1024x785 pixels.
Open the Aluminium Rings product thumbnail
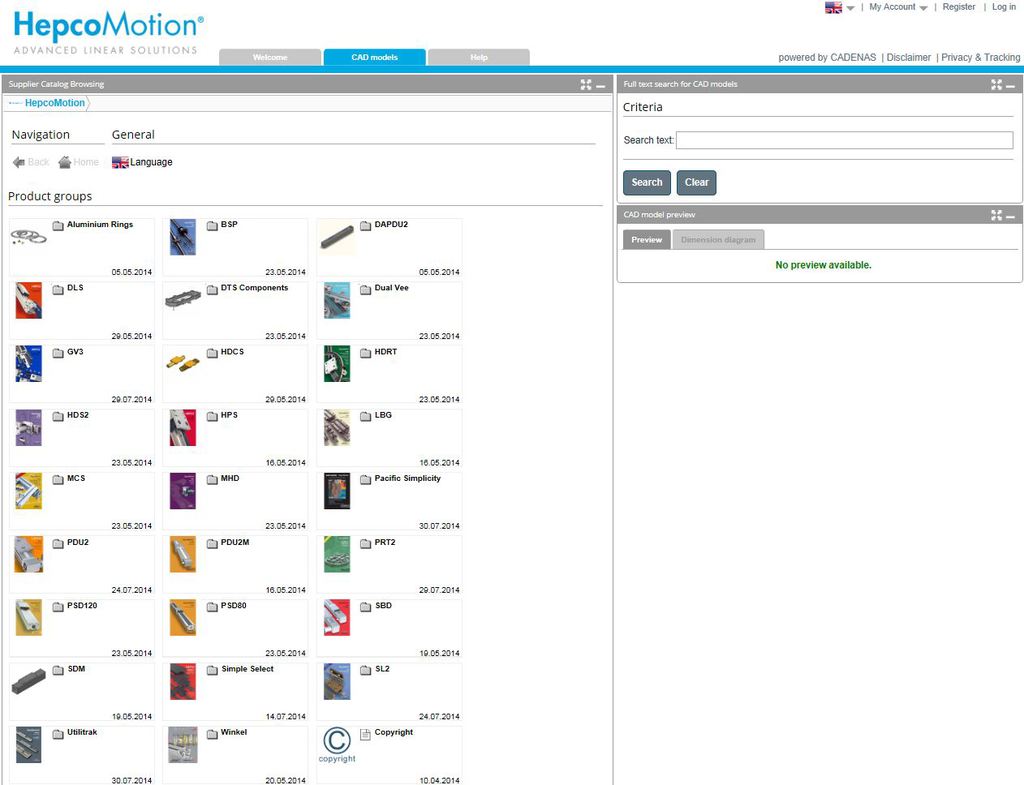29,236
